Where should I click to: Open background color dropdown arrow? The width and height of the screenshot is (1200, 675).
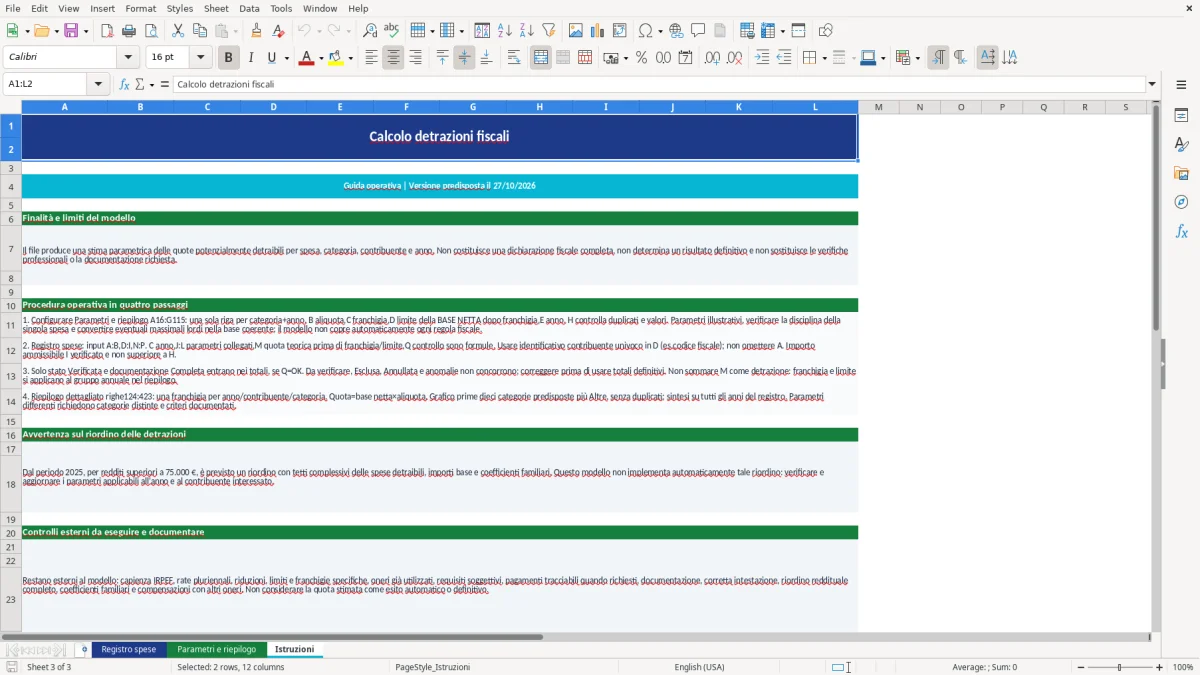[350, 58]
